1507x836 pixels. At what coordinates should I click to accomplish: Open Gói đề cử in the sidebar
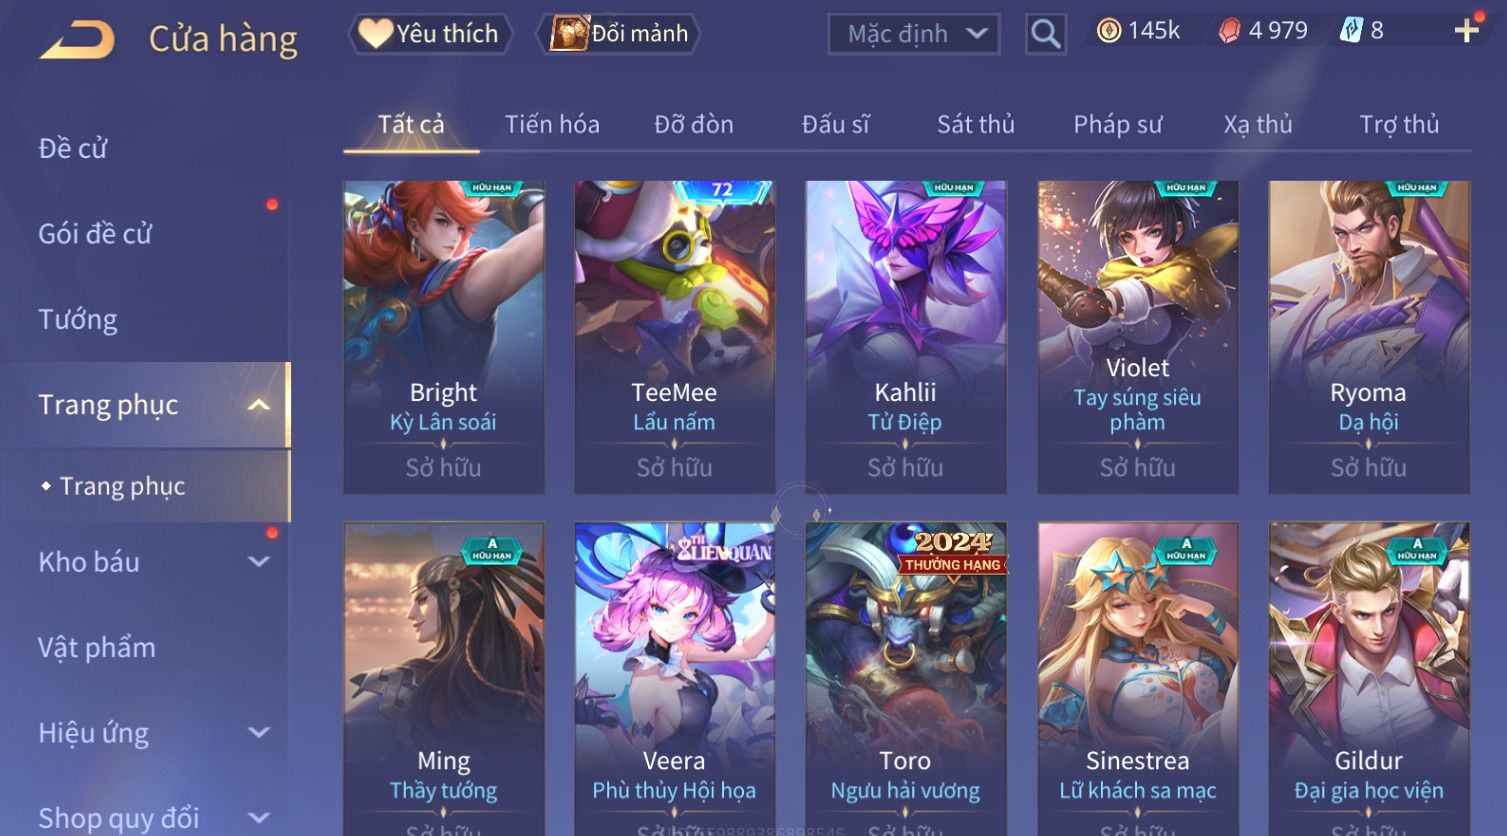(95, 234)
